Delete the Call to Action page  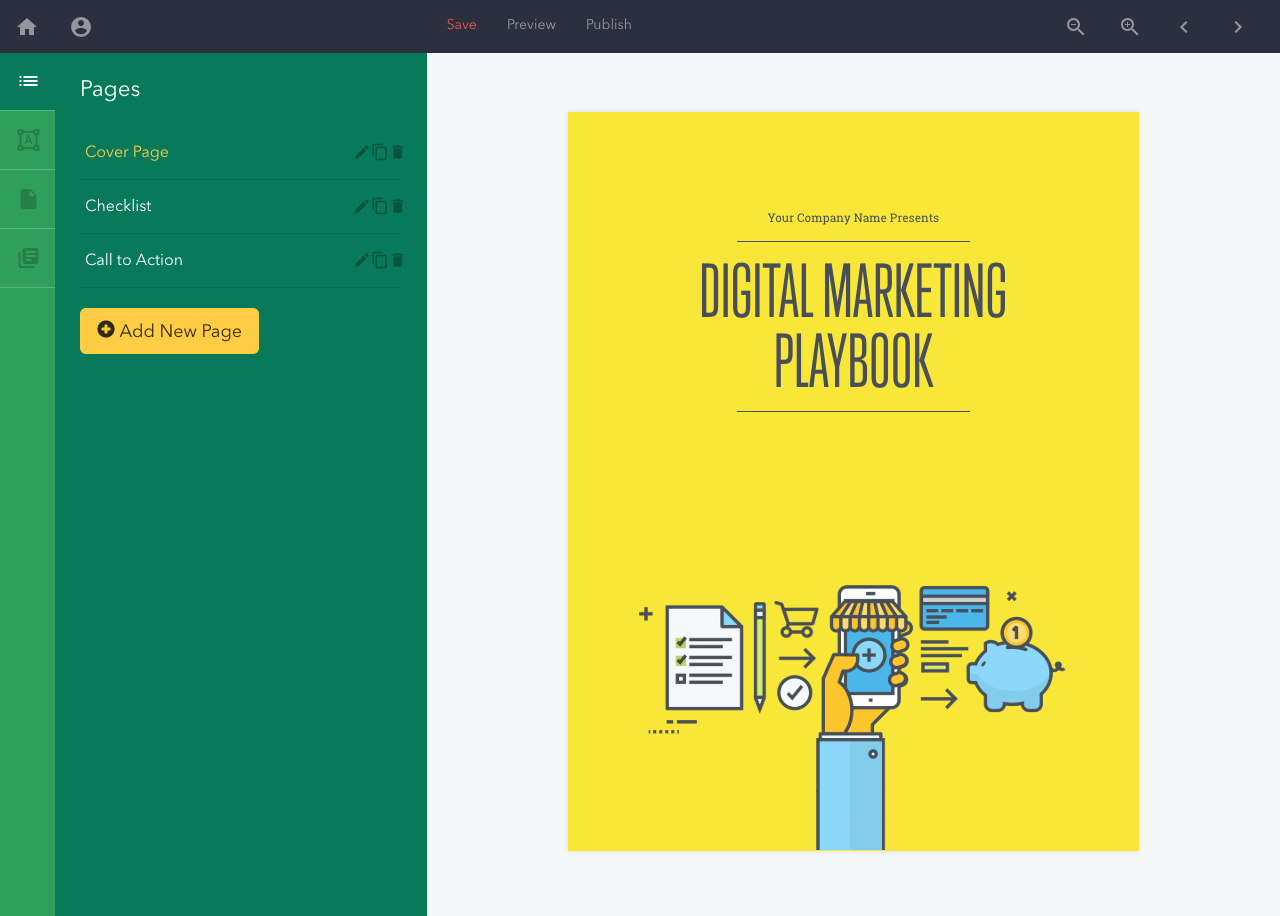click(398, 260)
